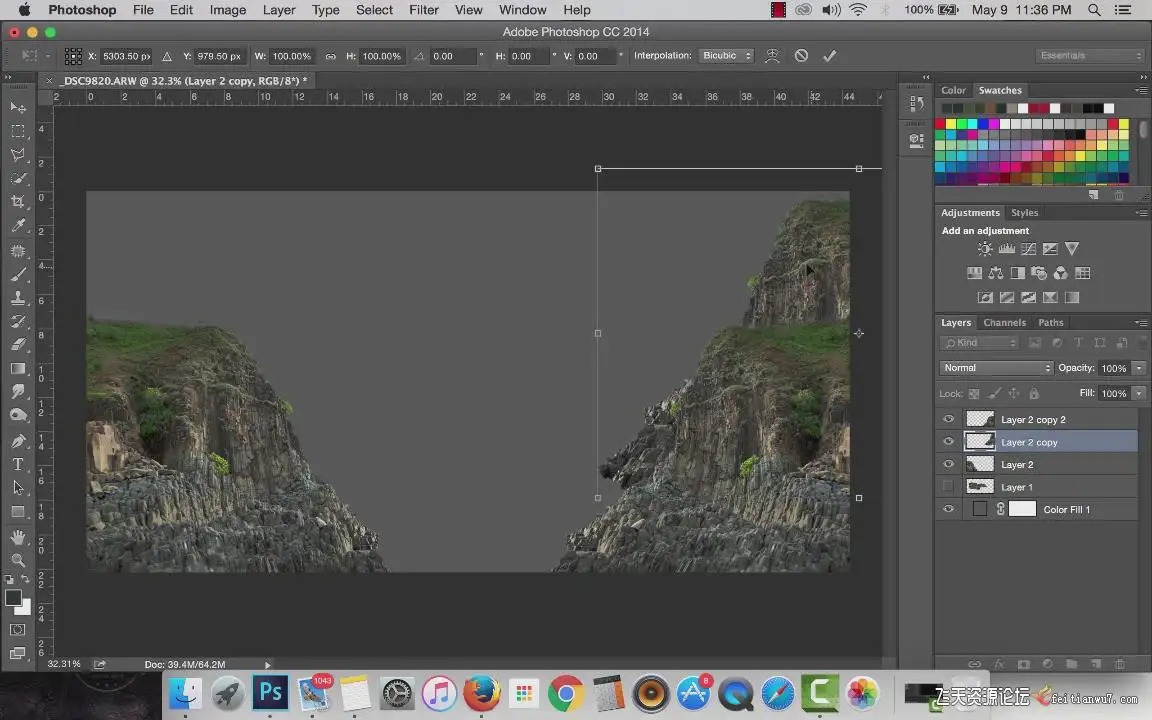
Task: Commit the transform with the checkmark
Action: pyautogui.click(x=829, y=56)
